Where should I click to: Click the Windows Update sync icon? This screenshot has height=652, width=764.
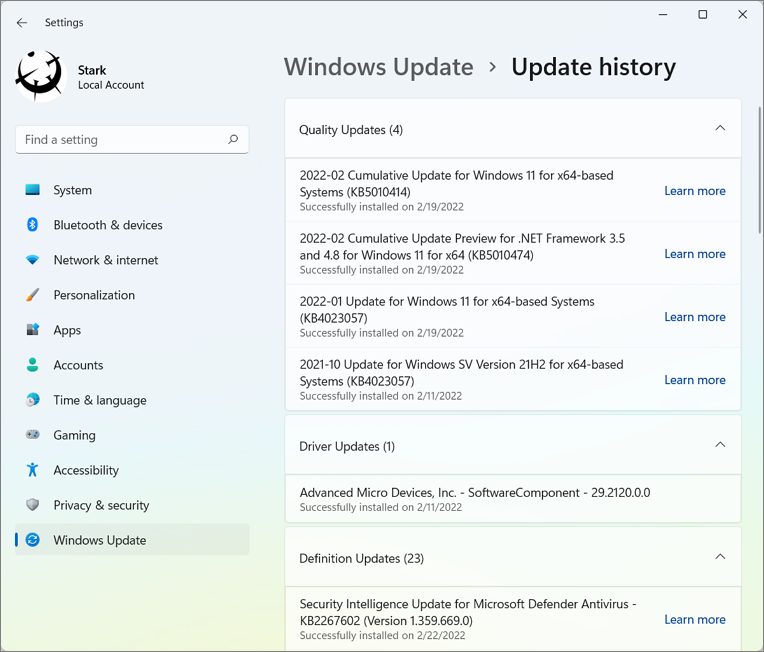[33, 540]
